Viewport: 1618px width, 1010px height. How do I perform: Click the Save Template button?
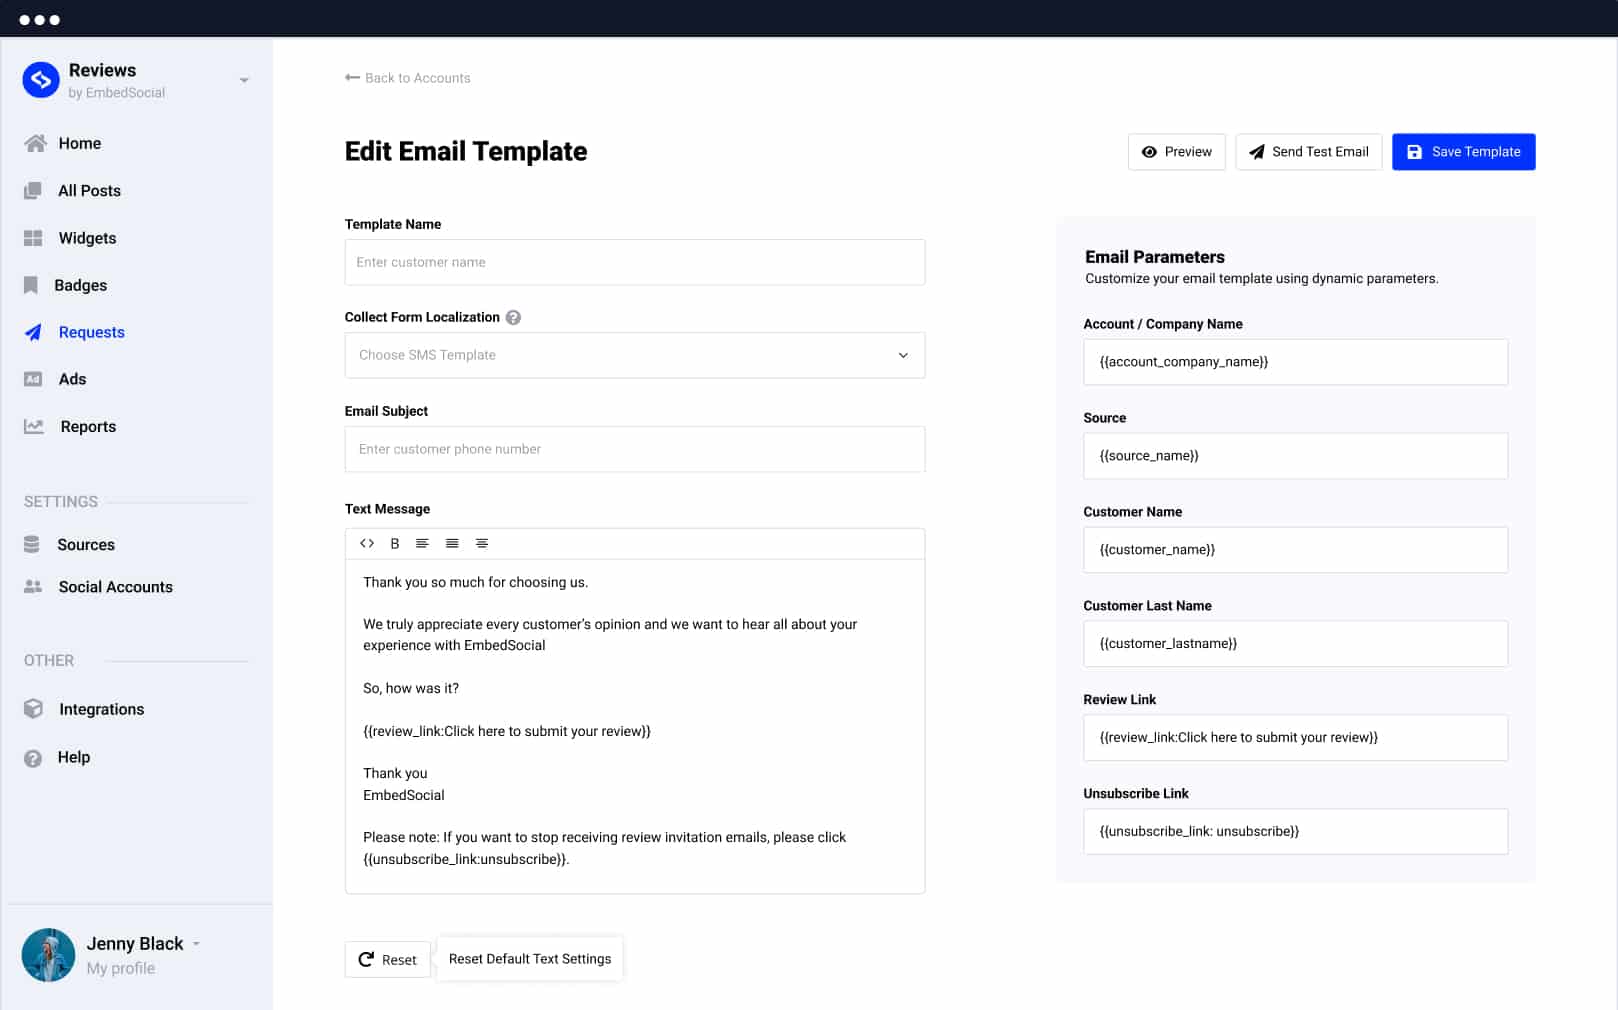click(x=1463, y=152)
